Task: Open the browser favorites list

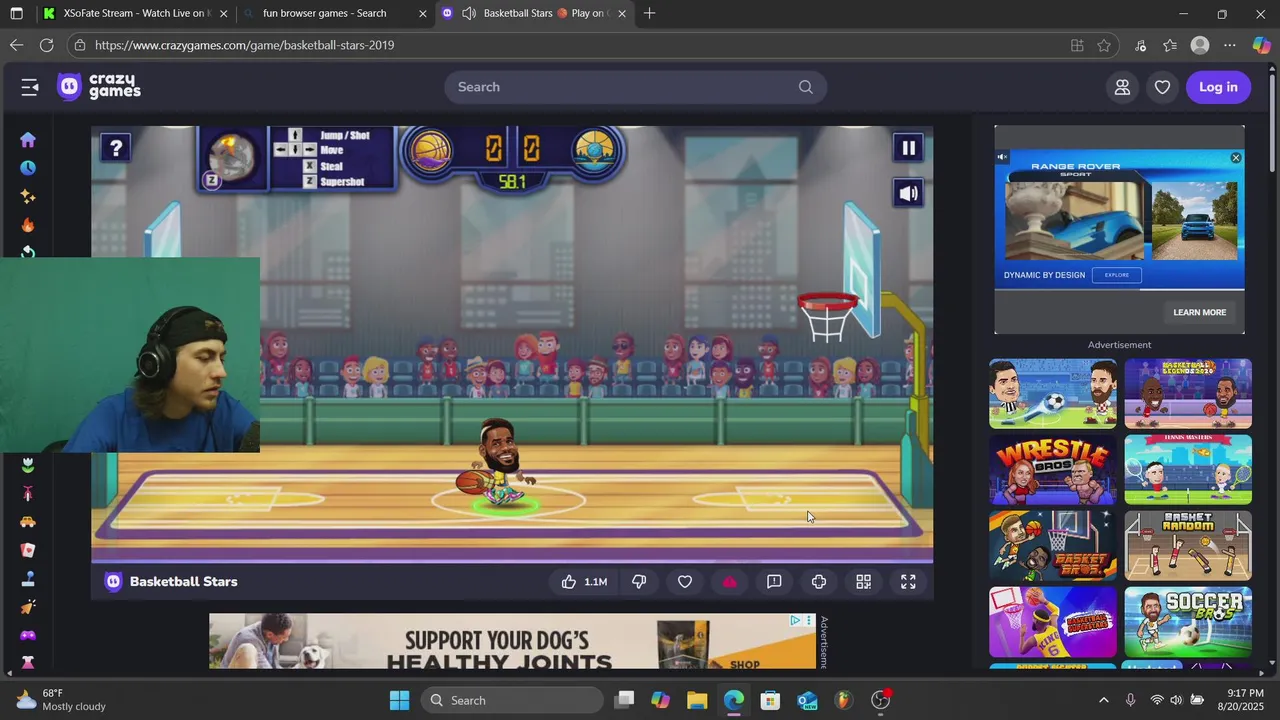Action: (1170, 45)
